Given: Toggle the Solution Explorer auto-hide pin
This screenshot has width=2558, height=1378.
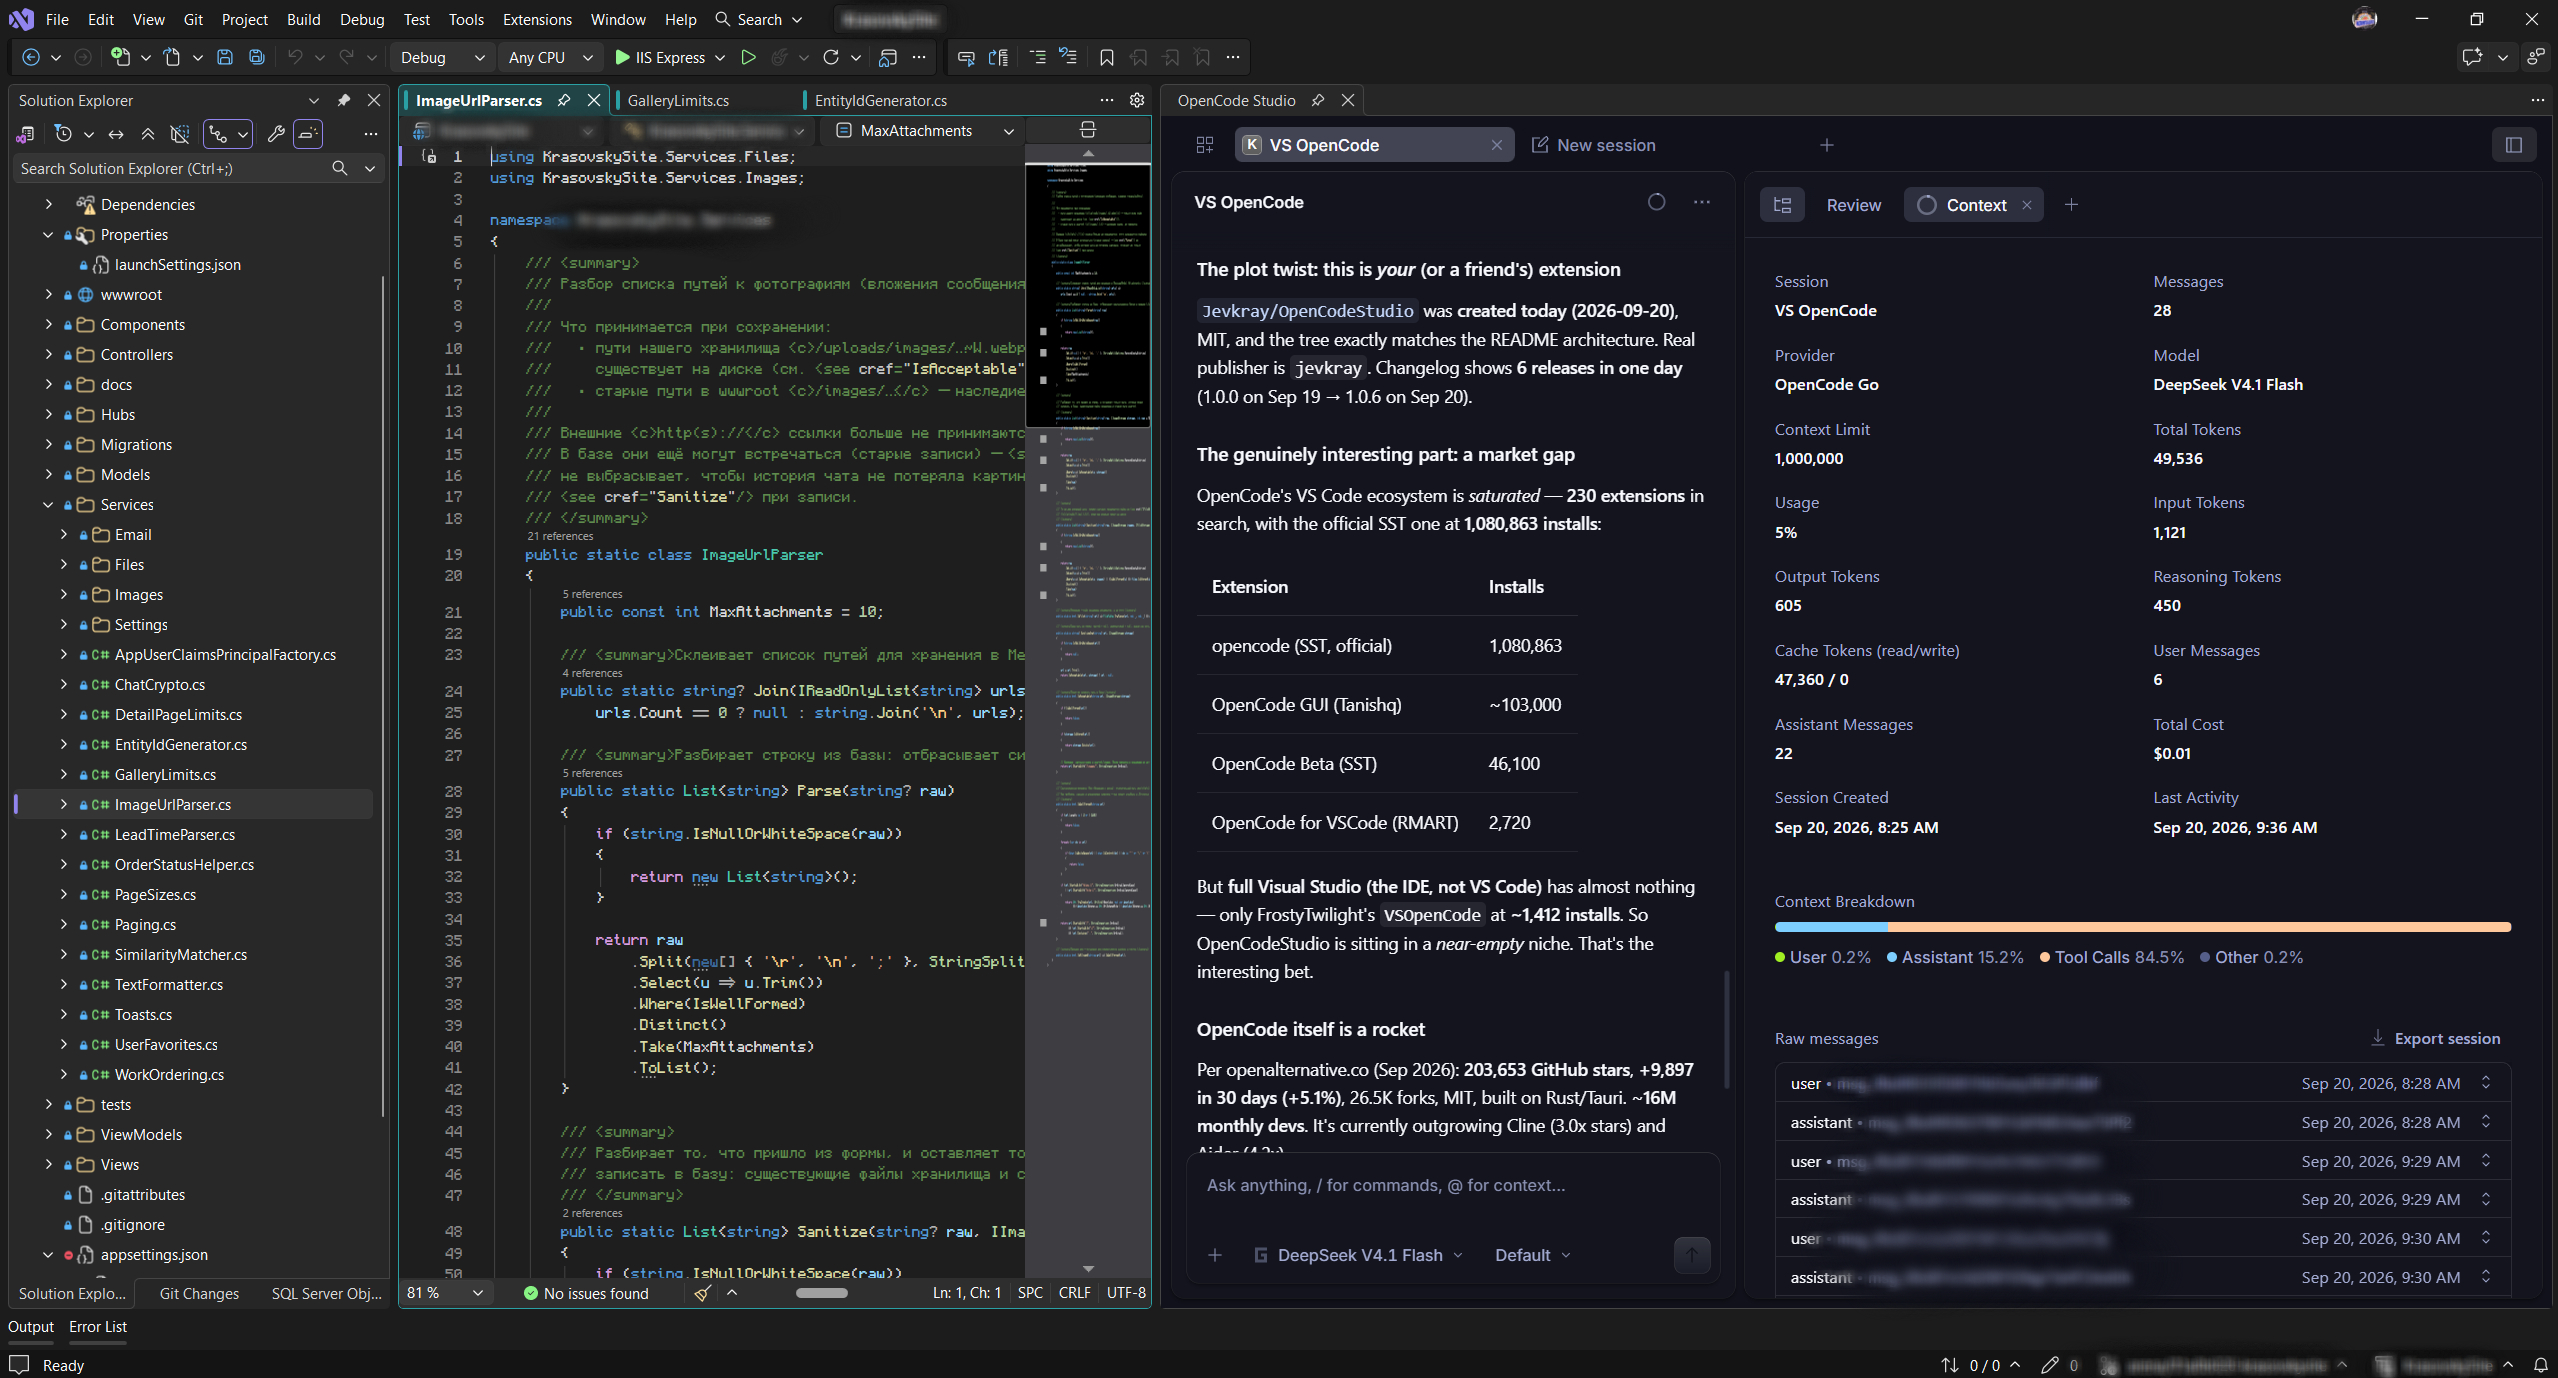Looking at the screenshot, I should coord(343,100).
